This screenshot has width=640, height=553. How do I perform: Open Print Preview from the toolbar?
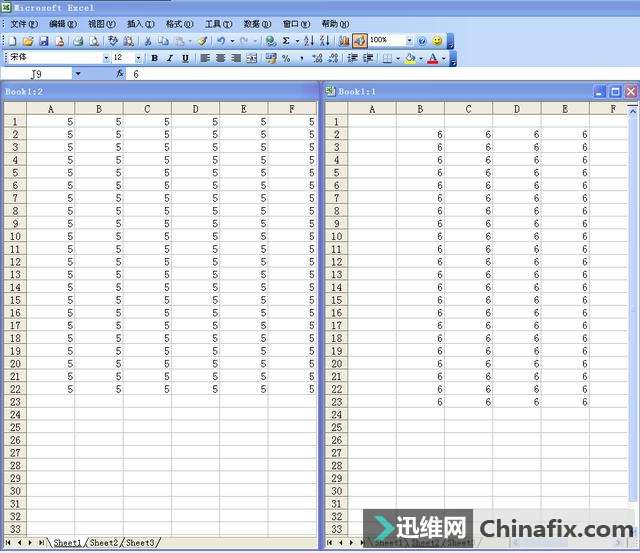pyautogui.click(x=94, y=41)
